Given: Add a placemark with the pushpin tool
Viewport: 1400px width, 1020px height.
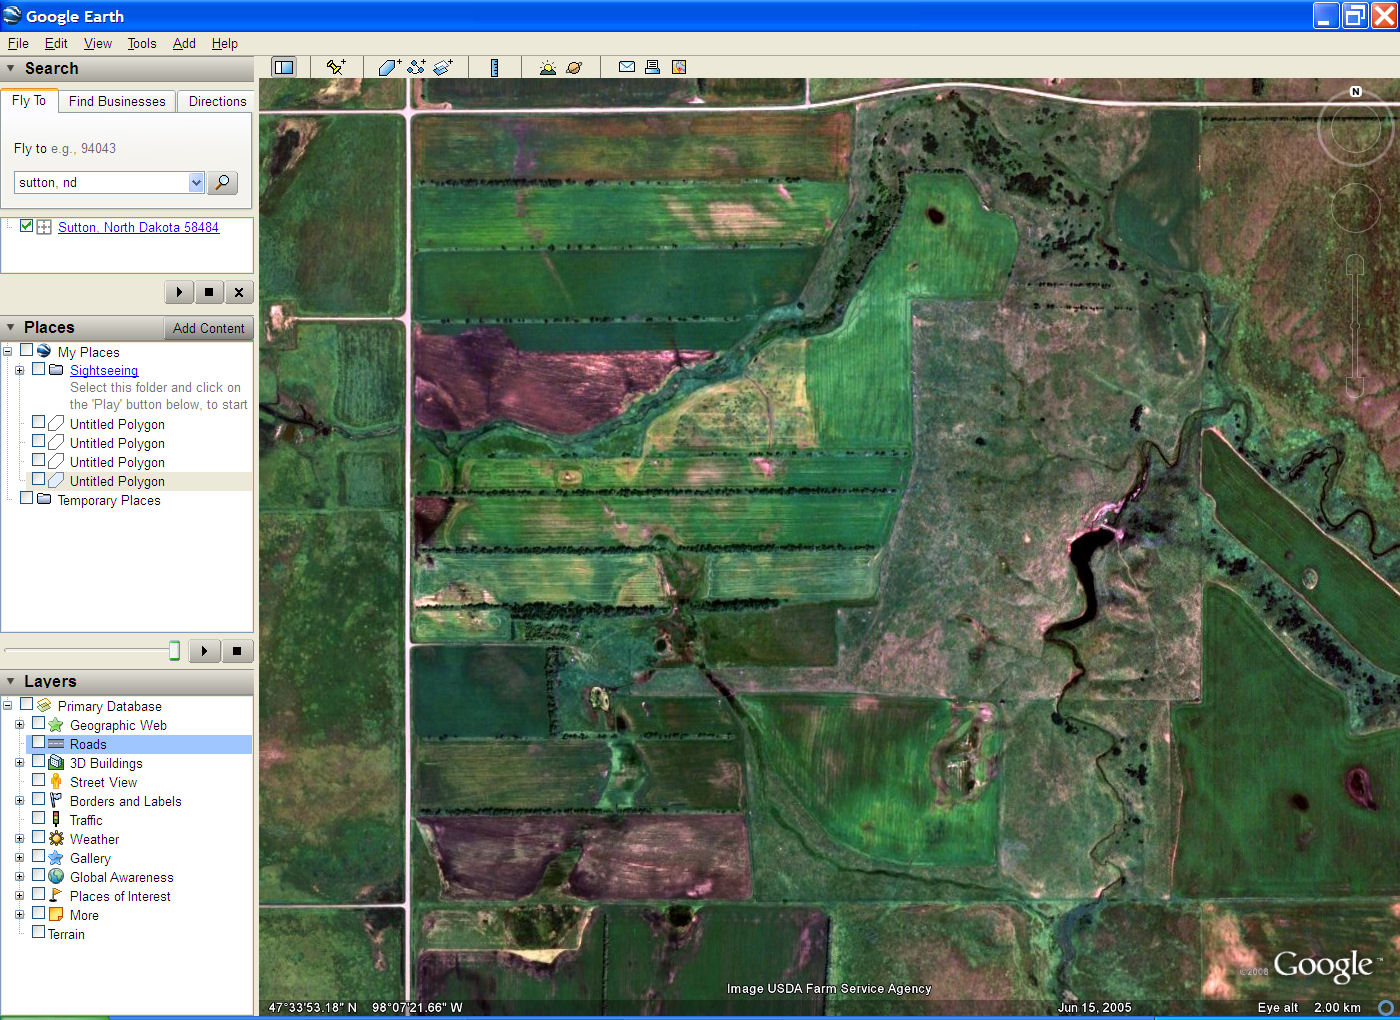Looking at the screenshot, I should click(336, 67).
